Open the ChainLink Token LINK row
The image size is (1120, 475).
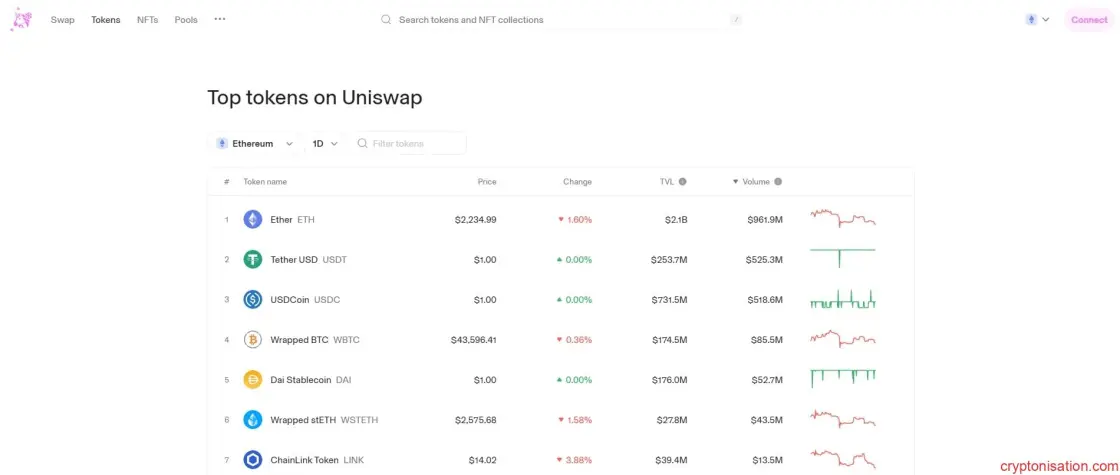561,458
